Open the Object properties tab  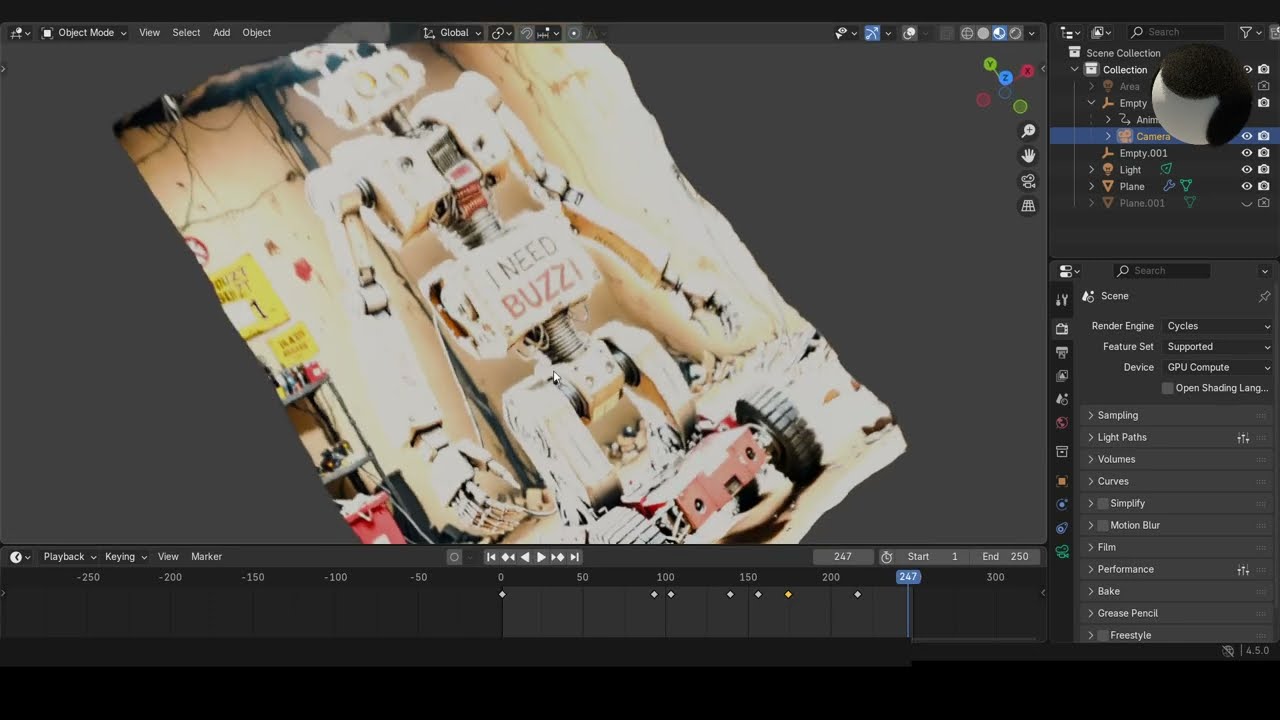tap(1062, 481)
